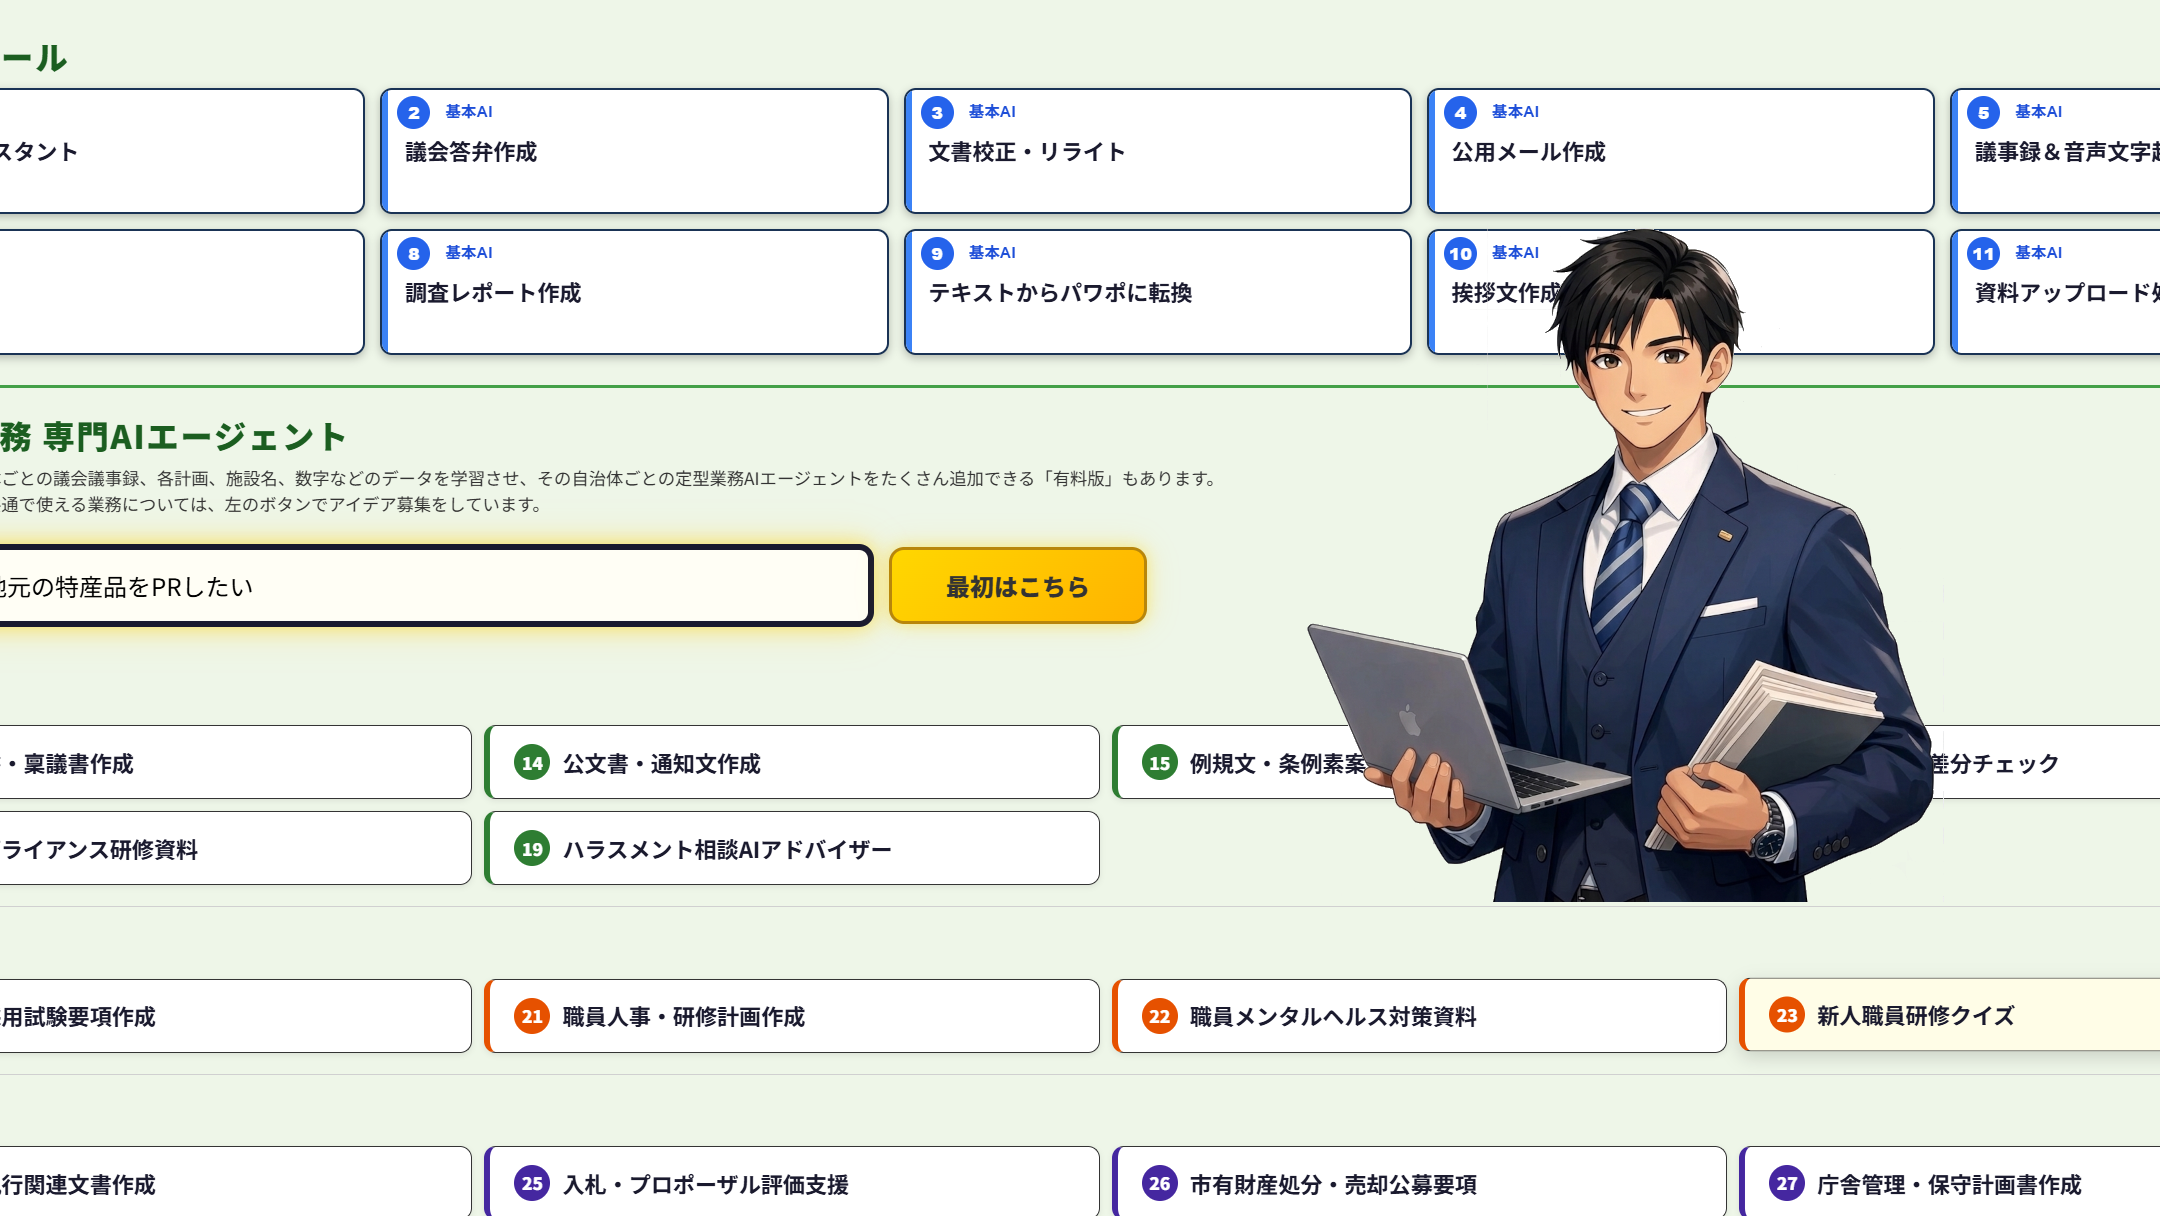Click the number 8 circle badge

click(x=413, y=253)
